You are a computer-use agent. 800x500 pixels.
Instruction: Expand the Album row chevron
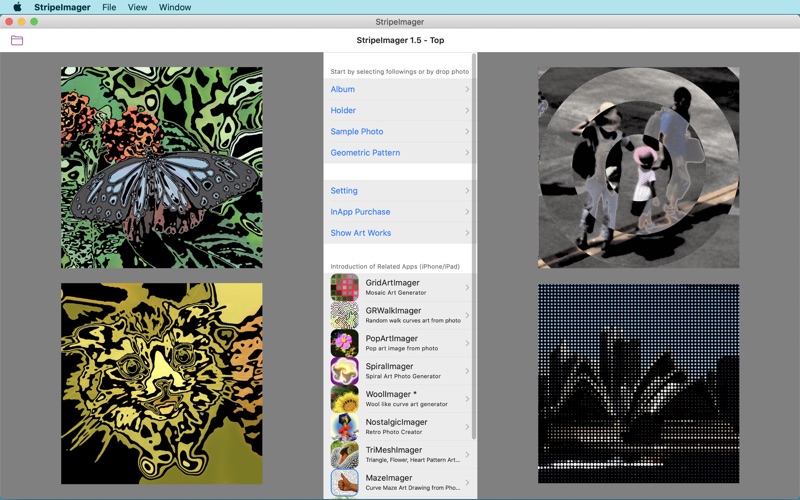(x=467, y=89)
